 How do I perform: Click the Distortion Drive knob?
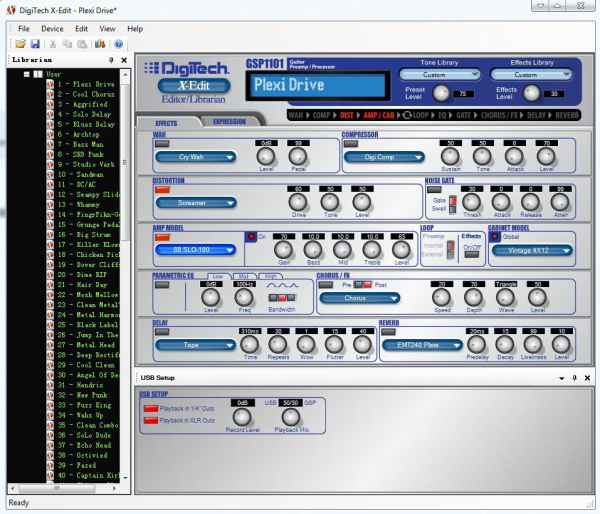(298, 202)
